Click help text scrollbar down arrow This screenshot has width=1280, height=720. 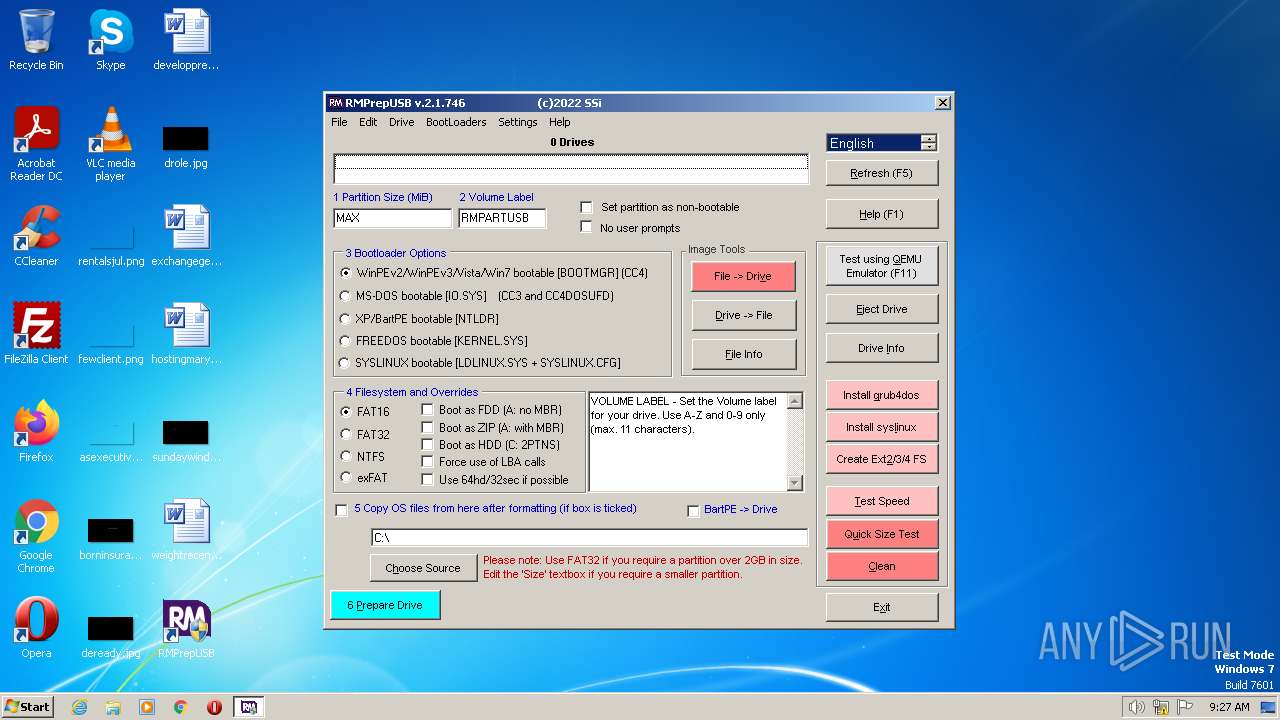coord(795,483)
